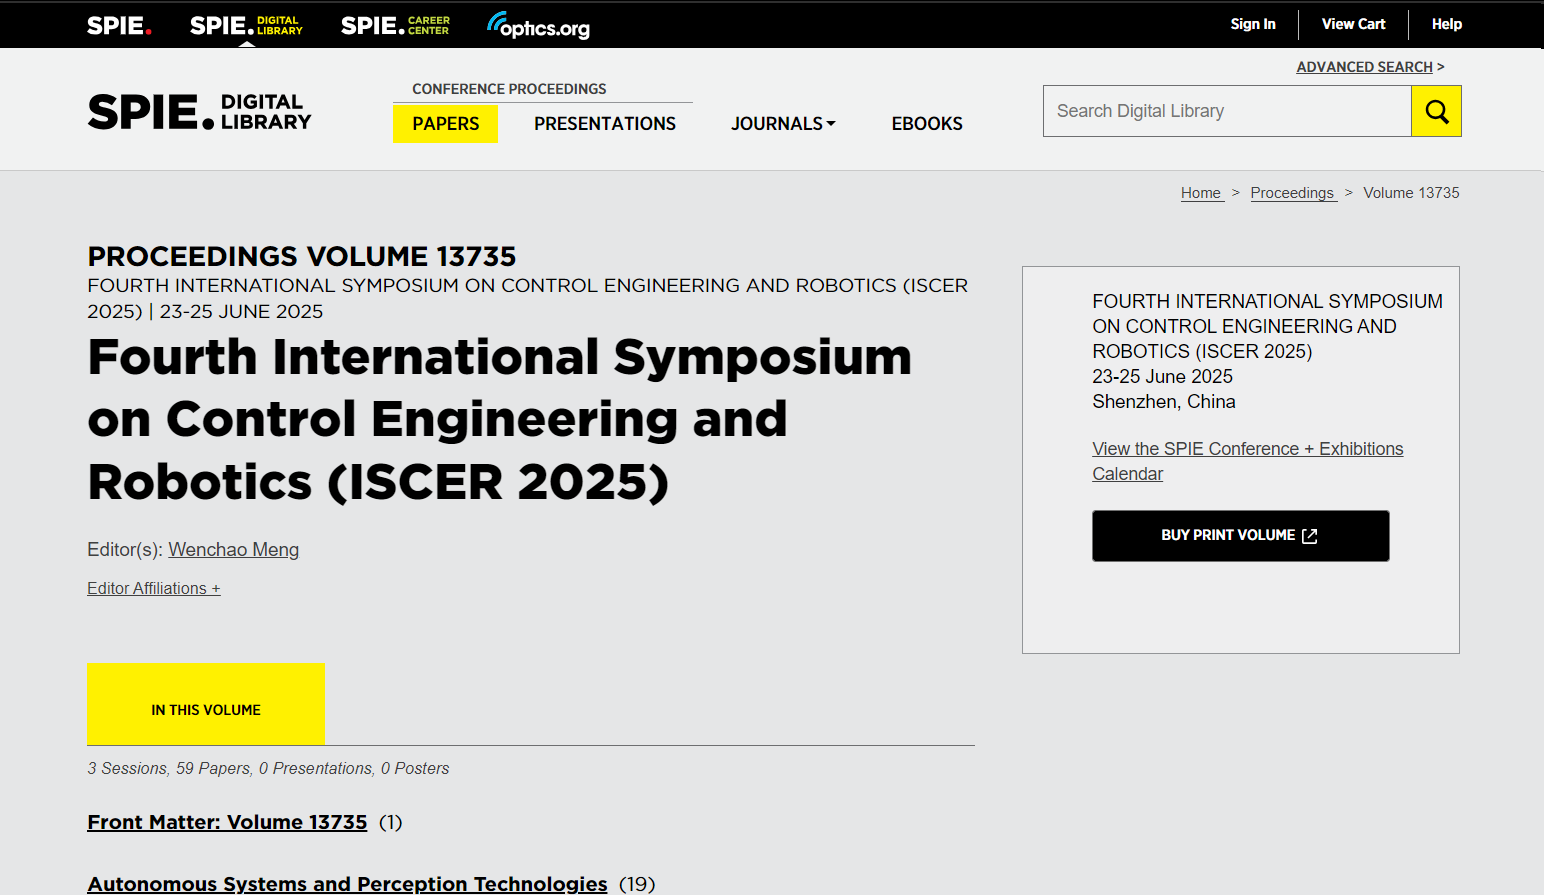
Task: Visit the optics.org logo link
Action: (538, 26)
